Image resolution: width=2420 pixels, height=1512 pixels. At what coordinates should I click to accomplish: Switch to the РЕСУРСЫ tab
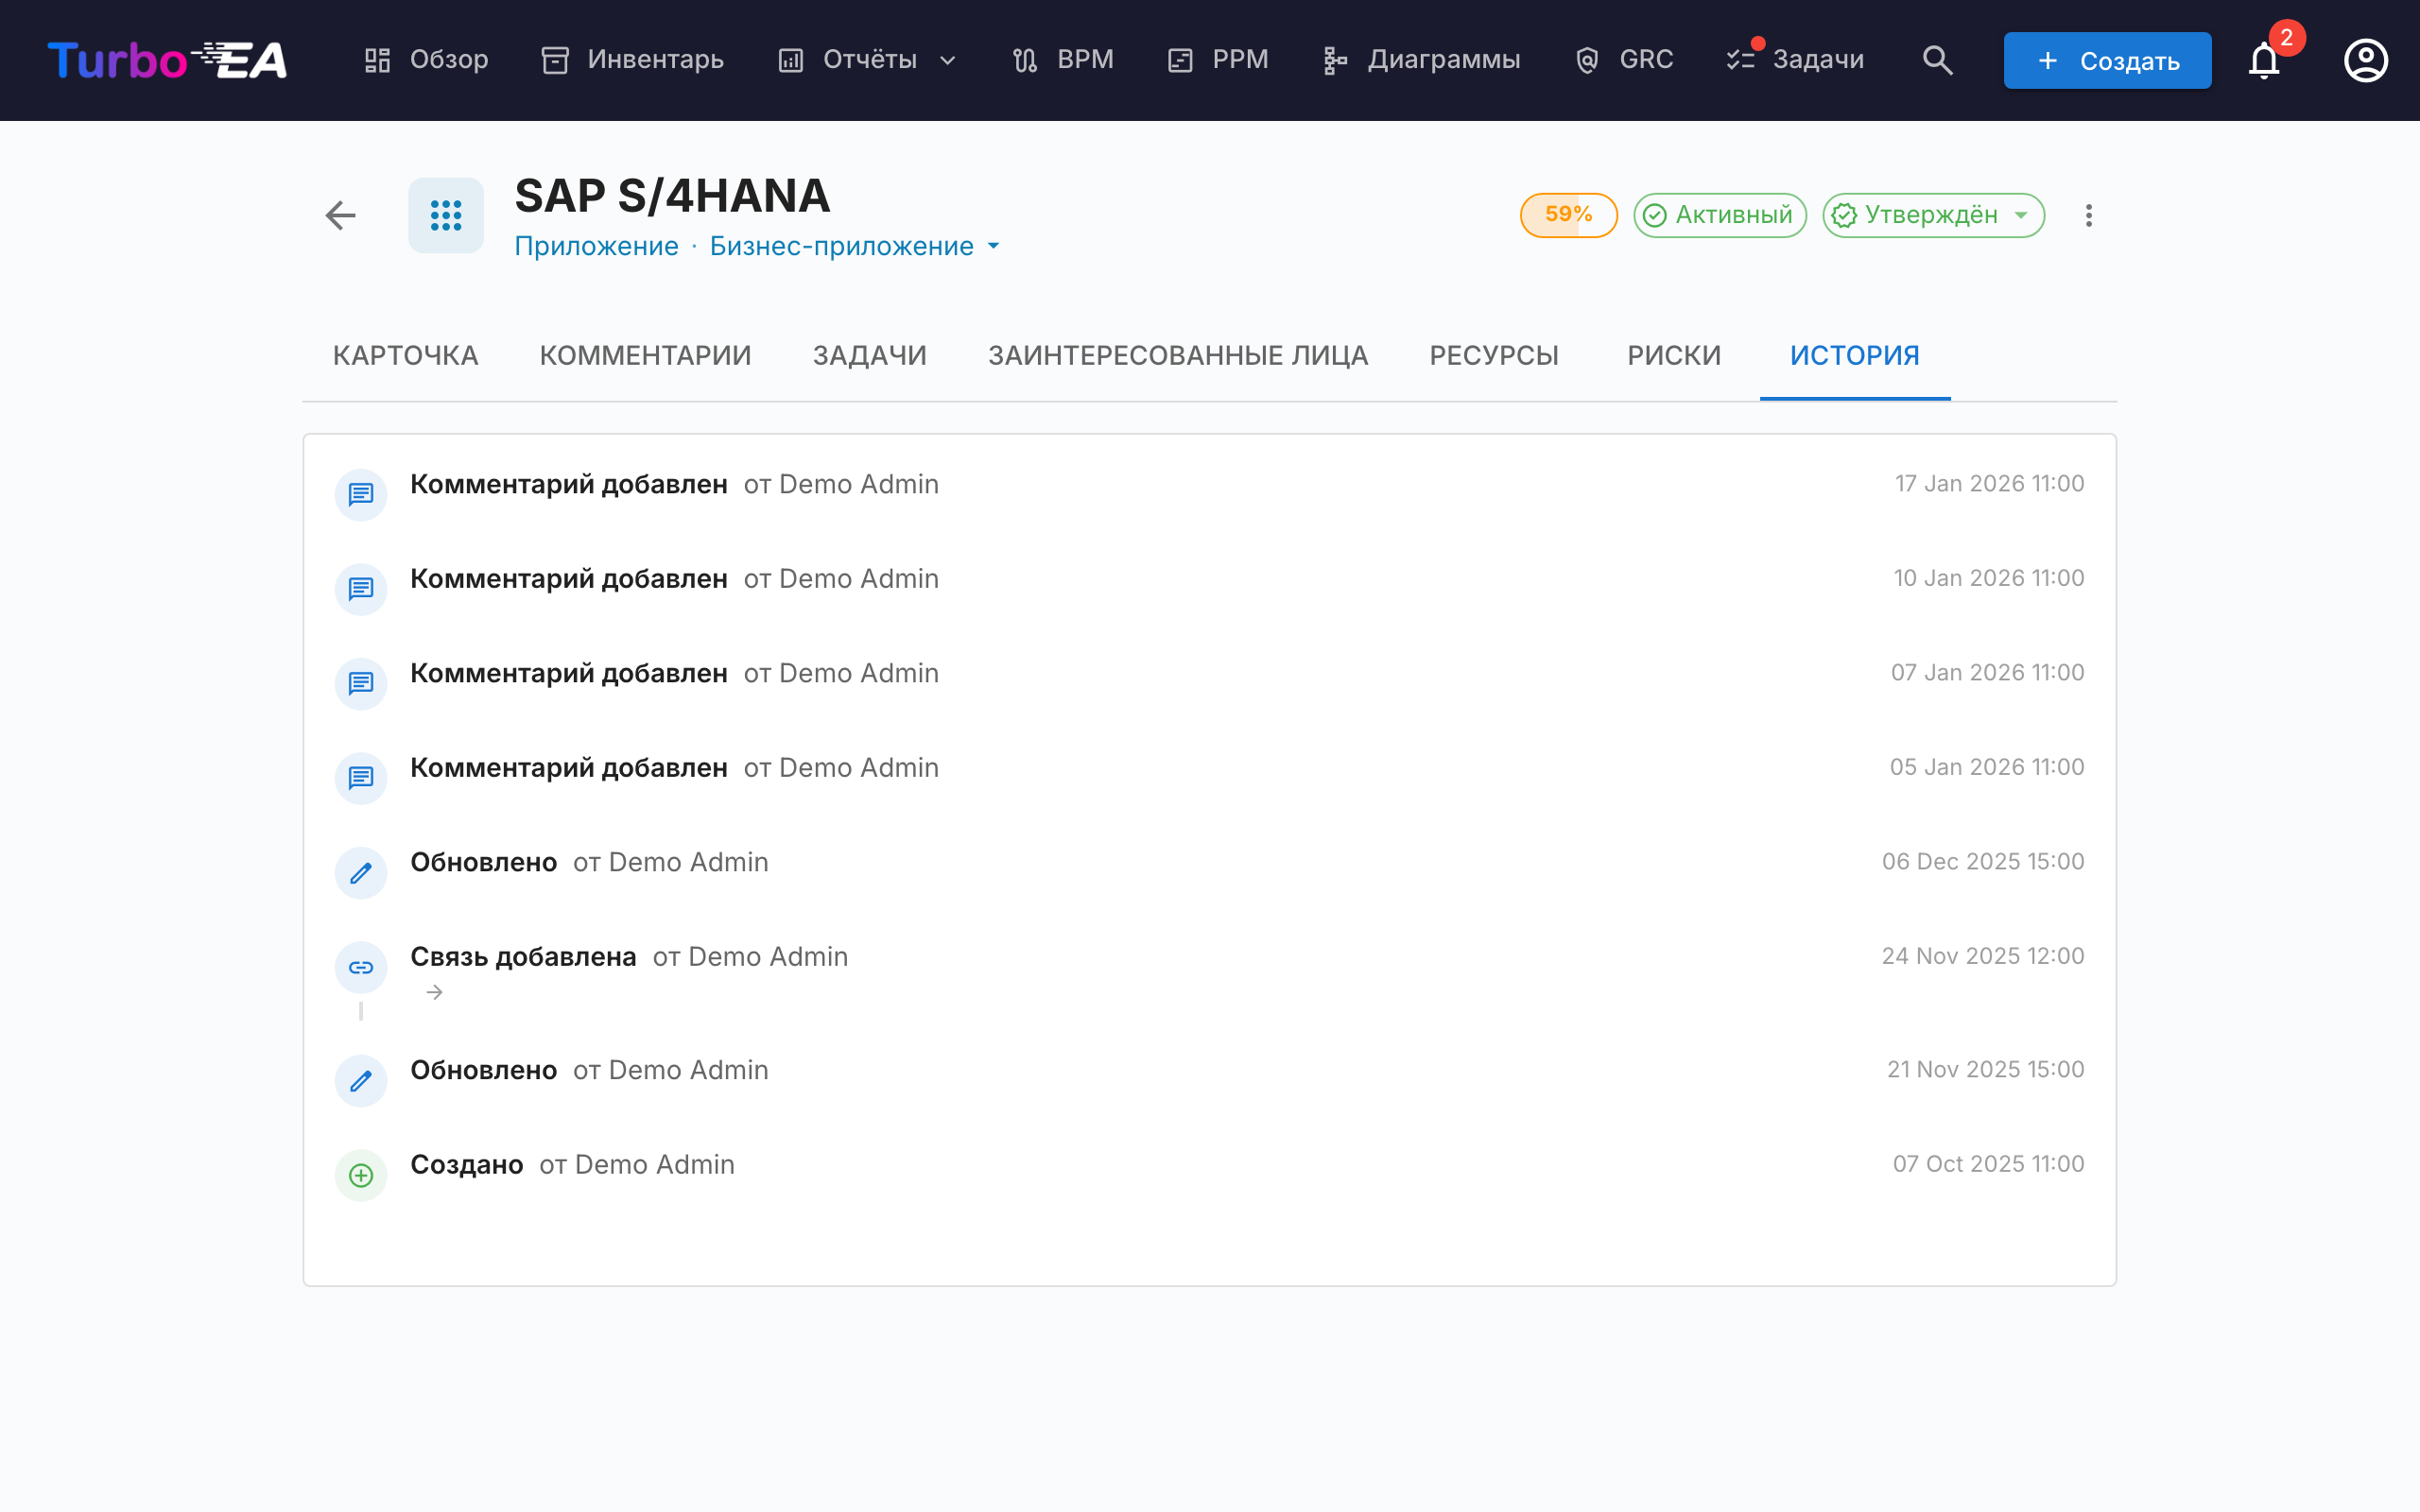pos(1494,356)
